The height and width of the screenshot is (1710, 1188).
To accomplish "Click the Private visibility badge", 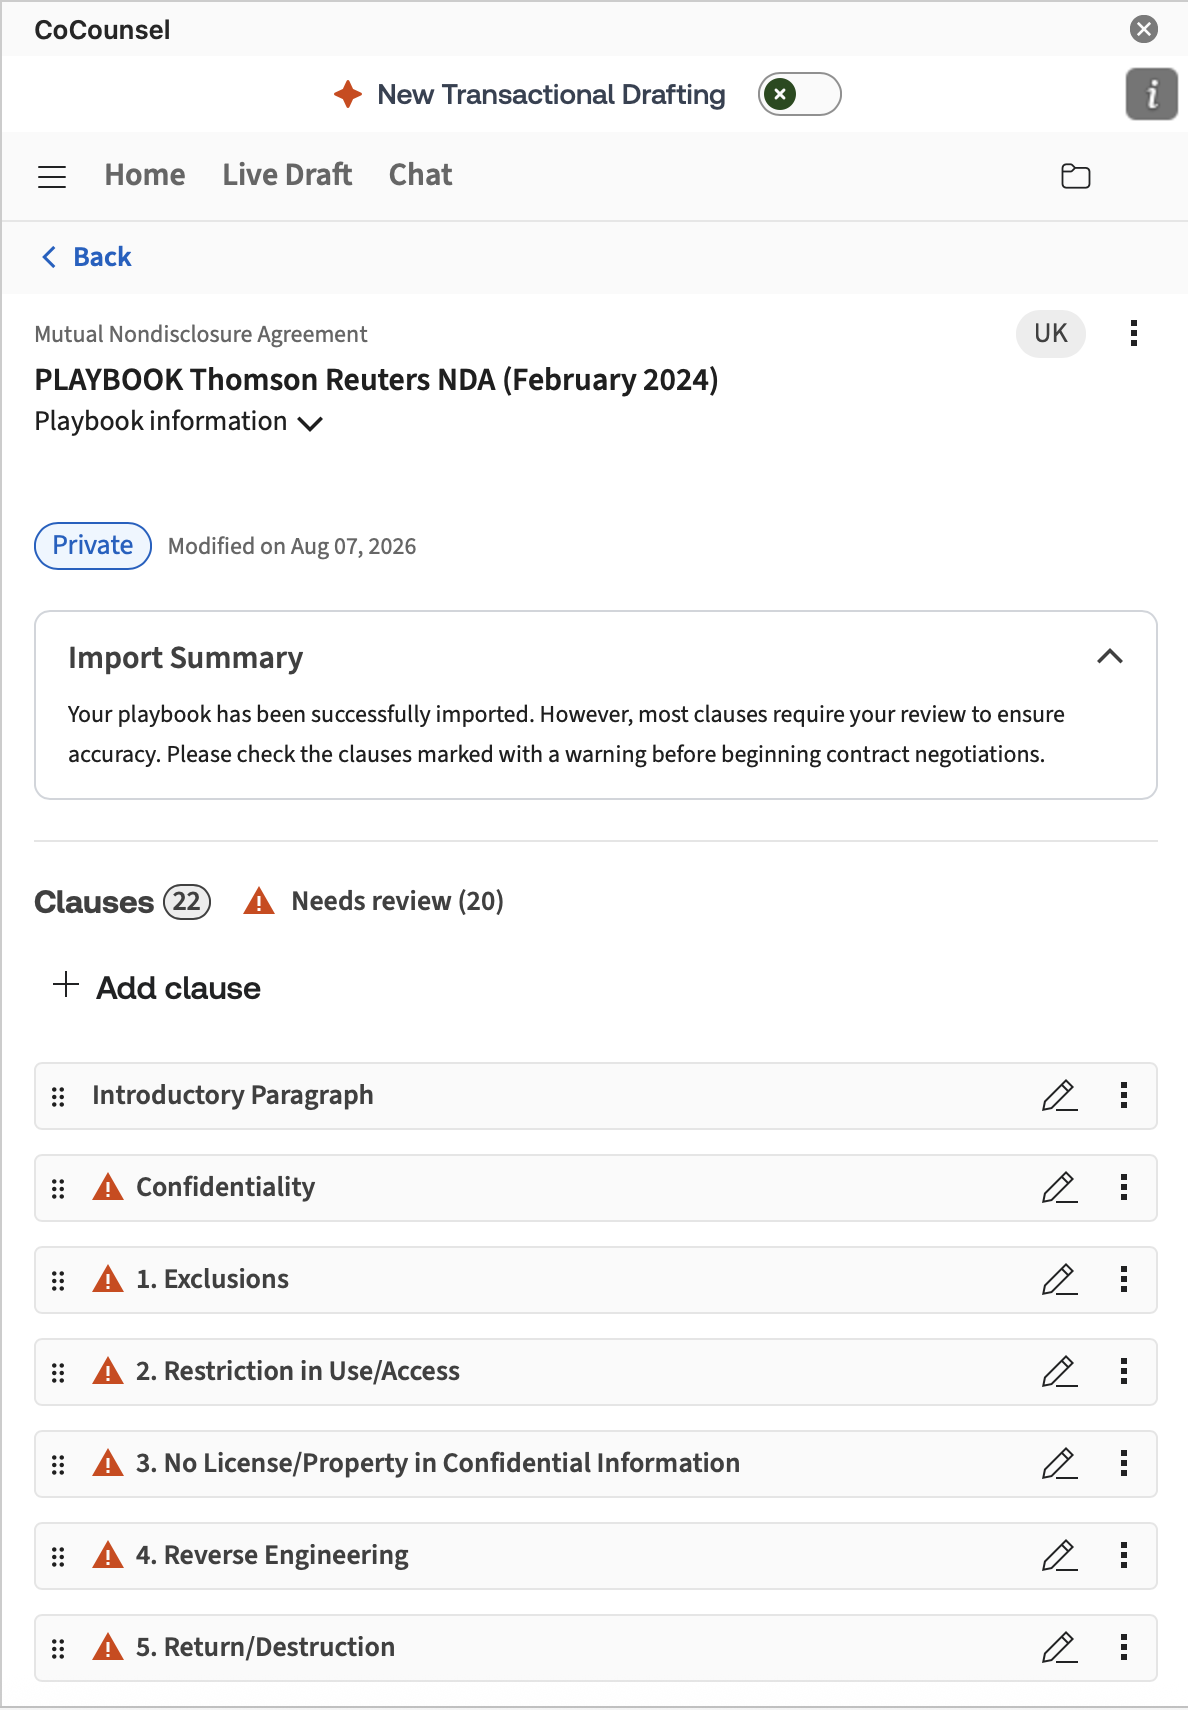I will coord(93,546).
